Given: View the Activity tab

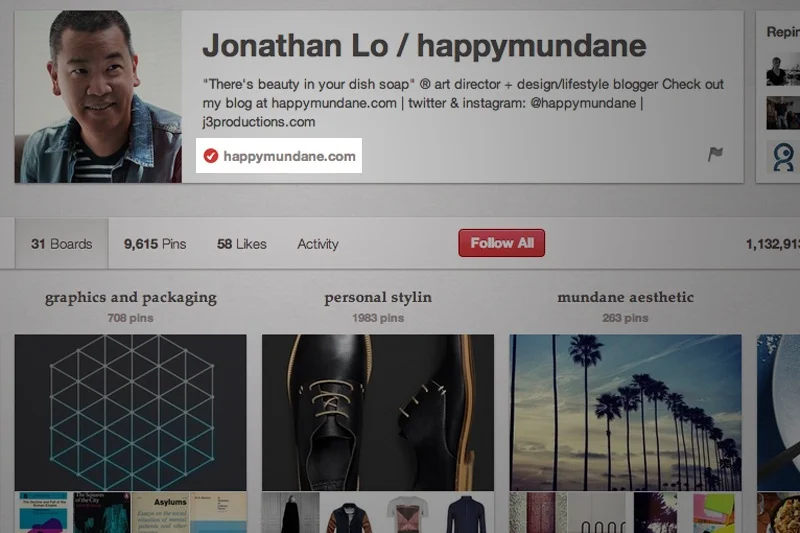Looking at the screenshot, I should (318, 244).
